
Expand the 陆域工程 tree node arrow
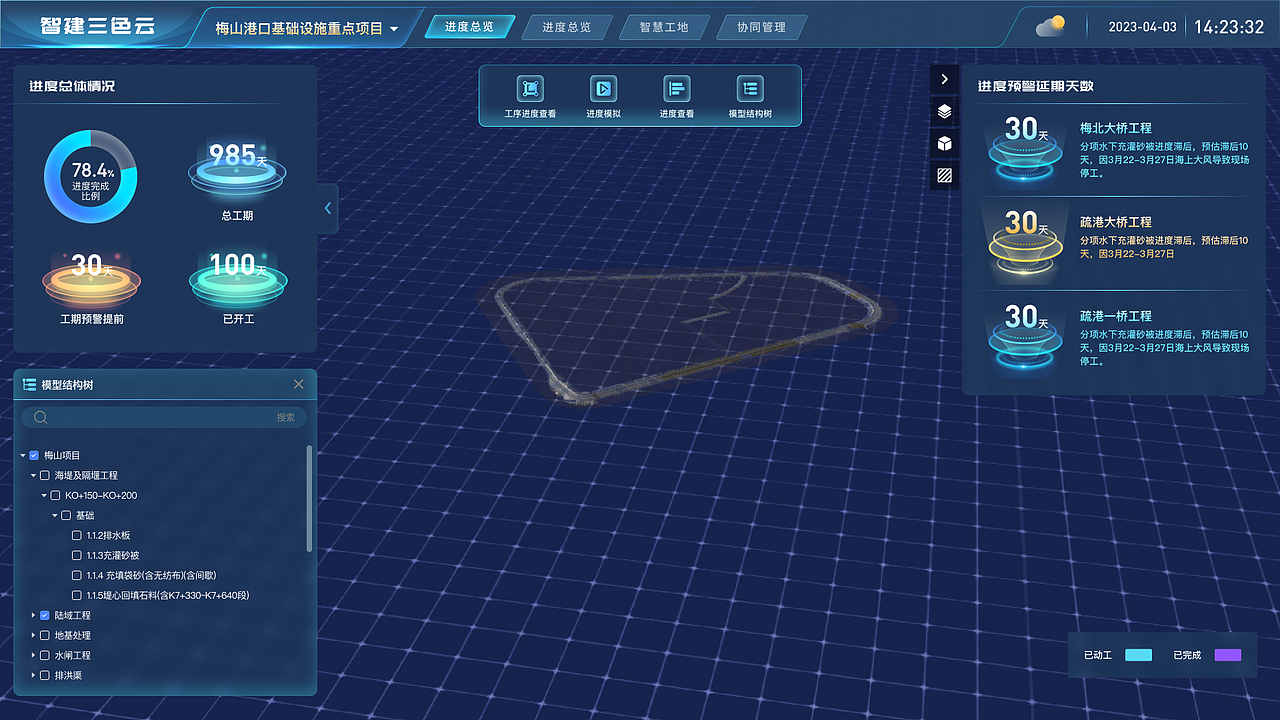(x=33, y=615)
